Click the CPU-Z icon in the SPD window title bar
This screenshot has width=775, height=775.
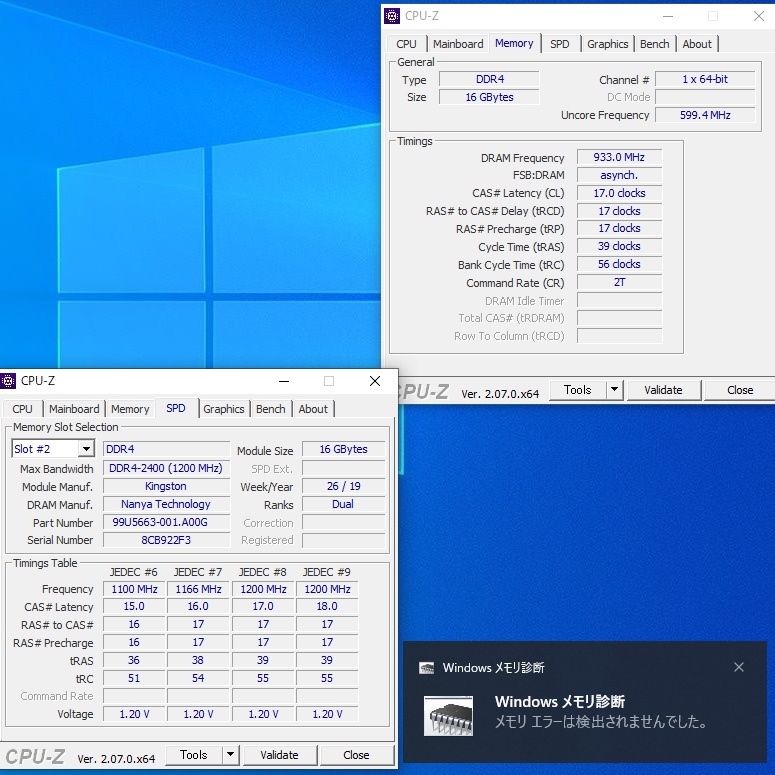[x=9, y=381]
